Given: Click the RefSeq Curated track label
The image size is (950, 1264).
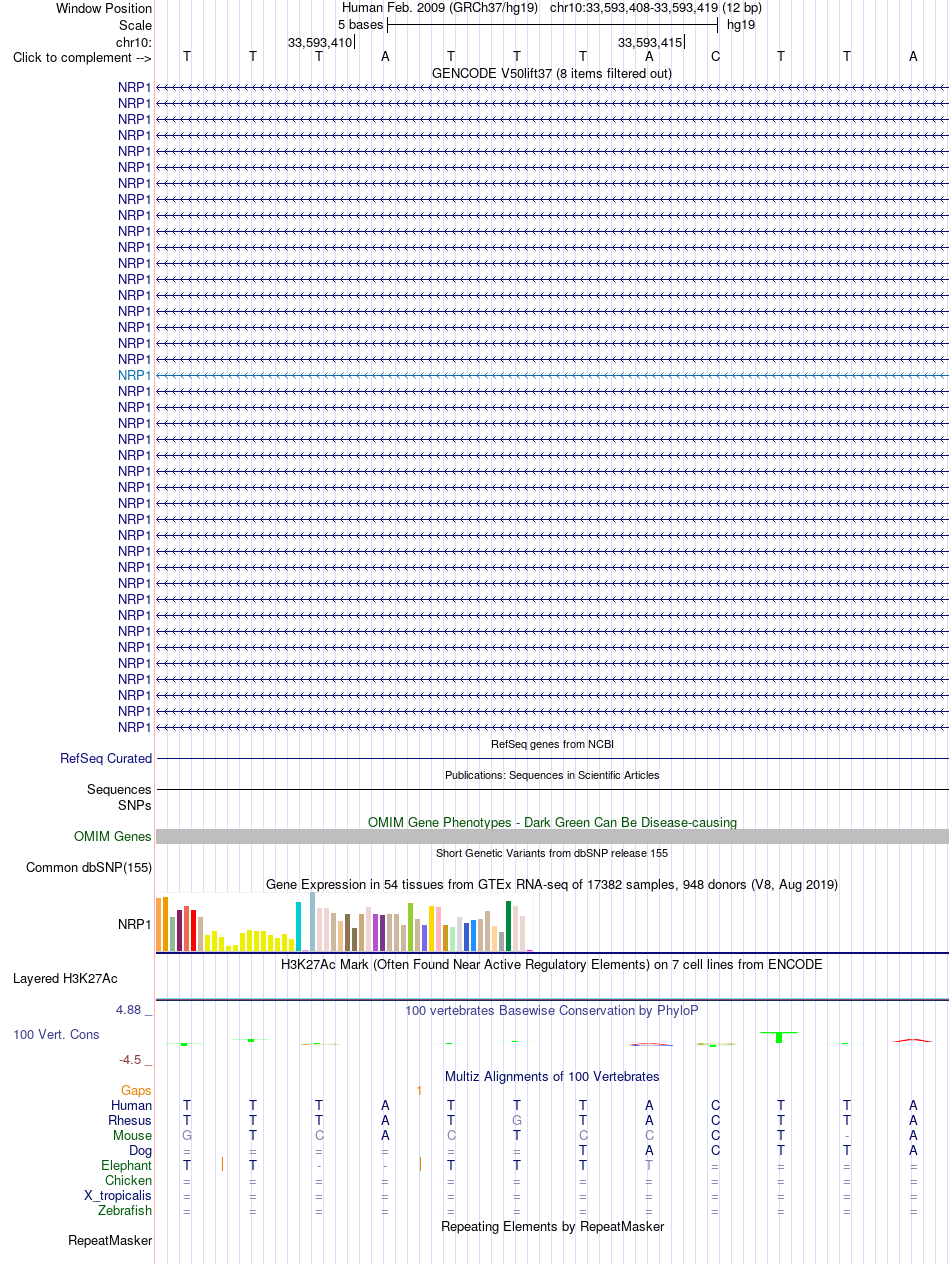Looking at the screenshot, I should click(x=106, y=759).
